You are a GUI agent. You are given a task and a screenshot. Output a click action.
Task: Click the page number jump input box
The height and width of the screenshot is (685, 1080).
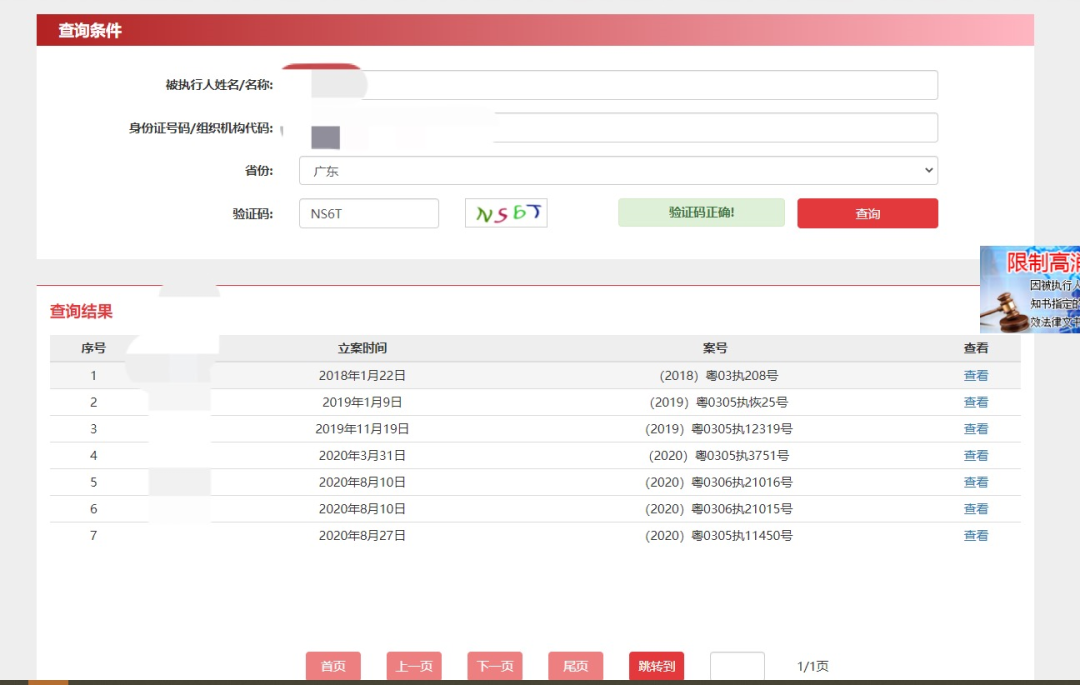coord(737,665)
